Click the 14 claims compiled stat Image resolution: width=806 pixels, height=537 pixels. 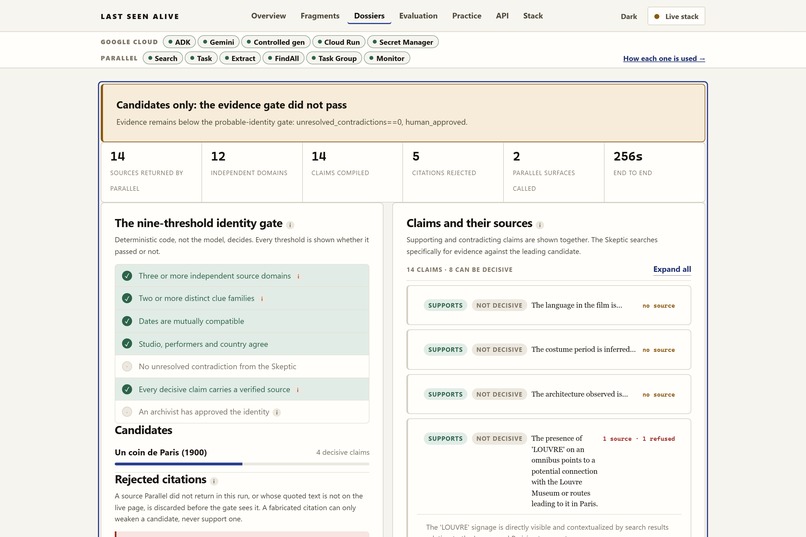353,173
